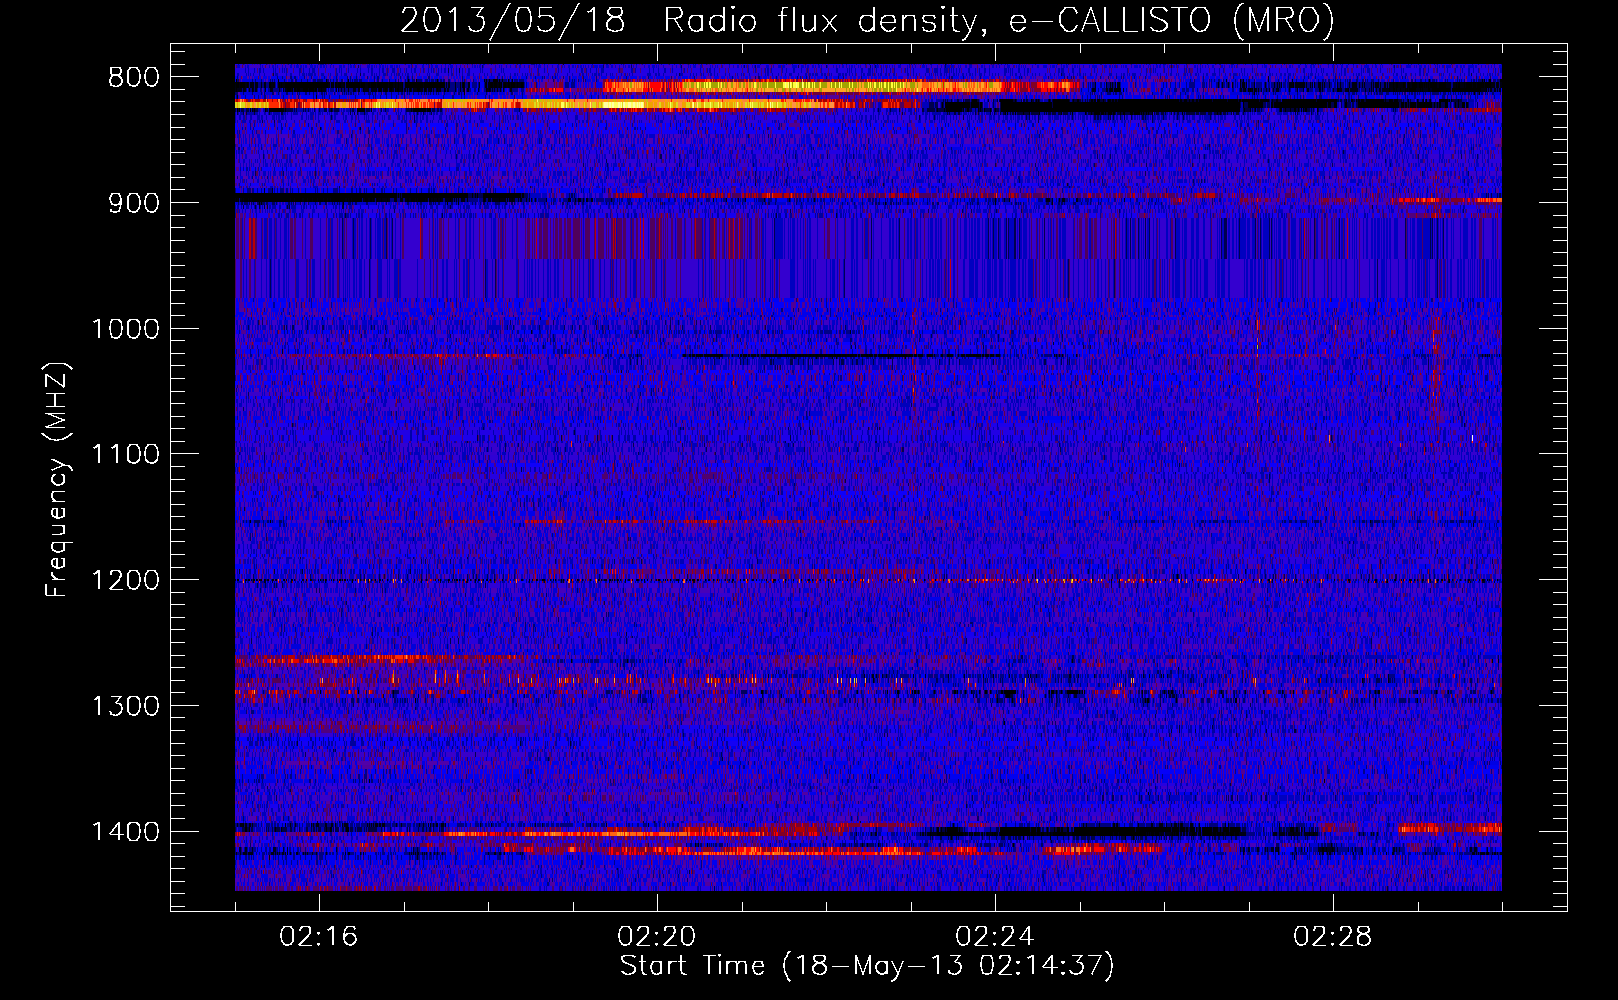1618x1000 pixels.
Task: Click the 1100 frequency tick label
Action: click(x=125, y=455)
